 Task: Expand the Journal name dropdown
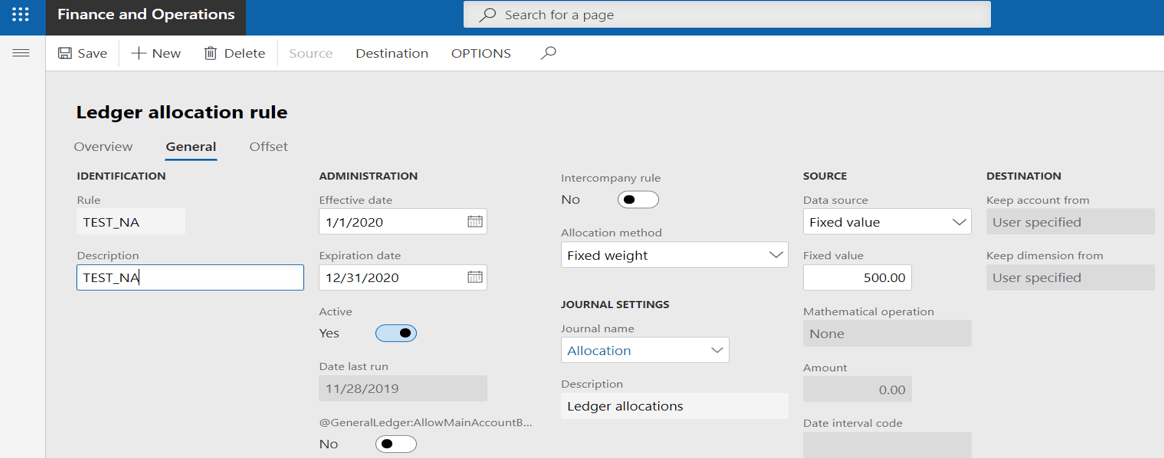point(716,350)
